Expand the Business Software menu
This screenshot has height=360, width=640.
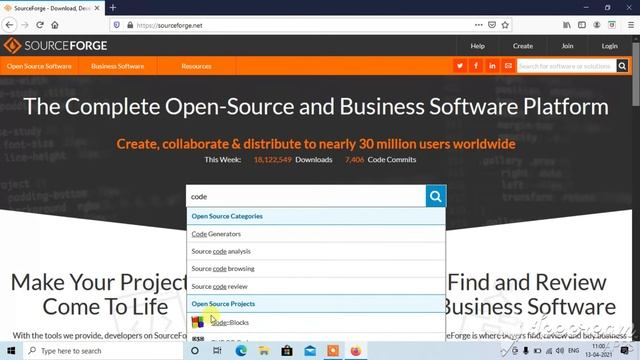tap(118, 66)
